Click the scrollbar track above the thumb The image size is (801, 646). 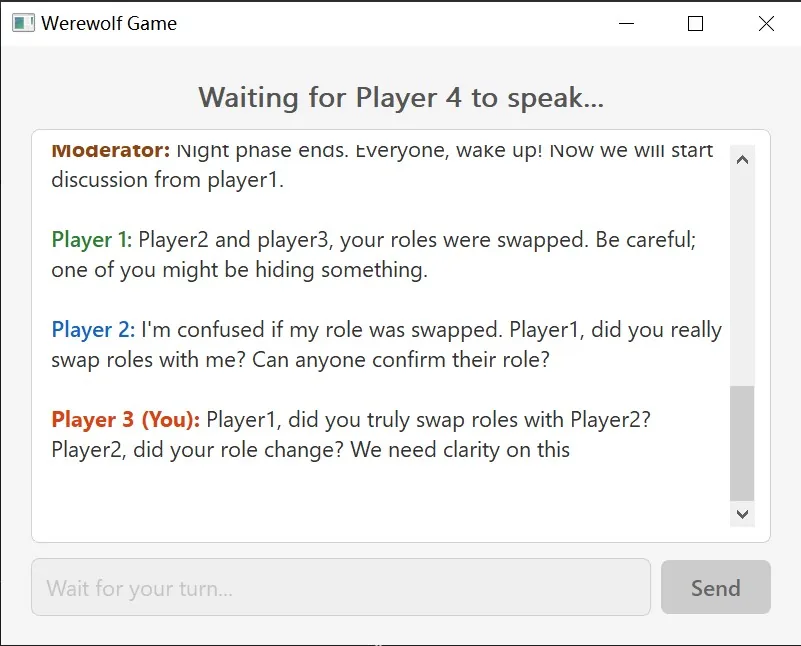(x=742, y=278)
